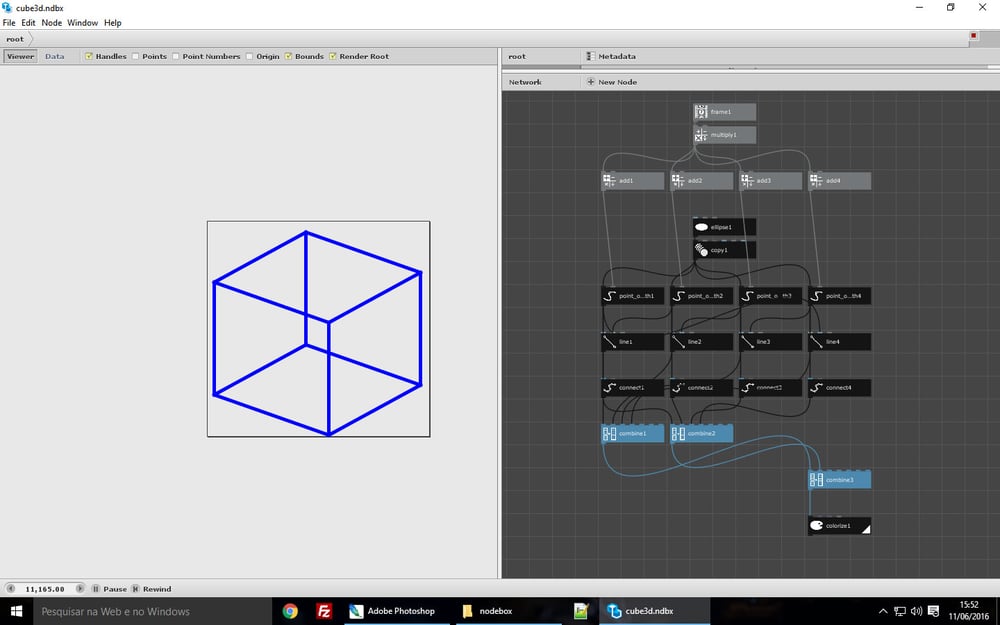
Task: Open the File menu
Action: pos(9,22)
